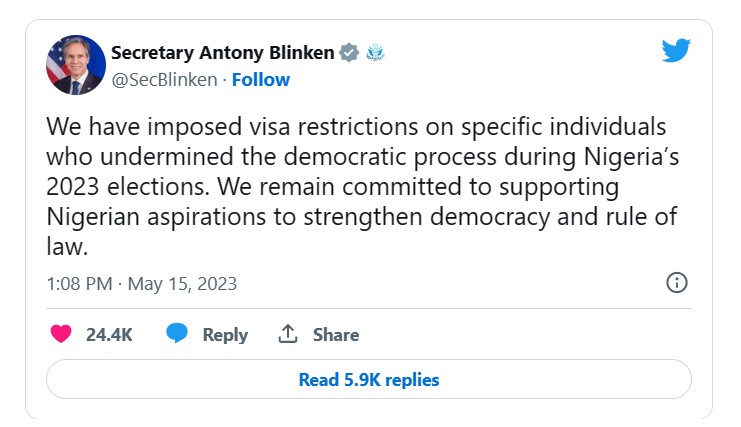
Task: Click the blue verified badge
Action: tap(349, 52)
